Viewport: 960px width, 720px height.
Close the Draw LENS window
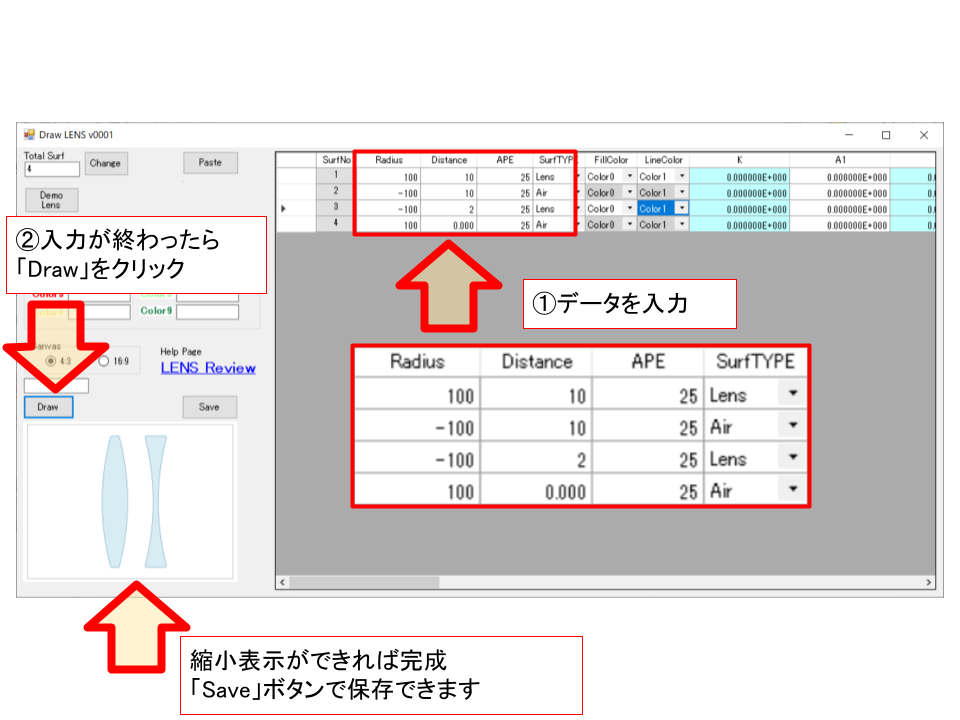pyautogui.click(x=924, y=135)
